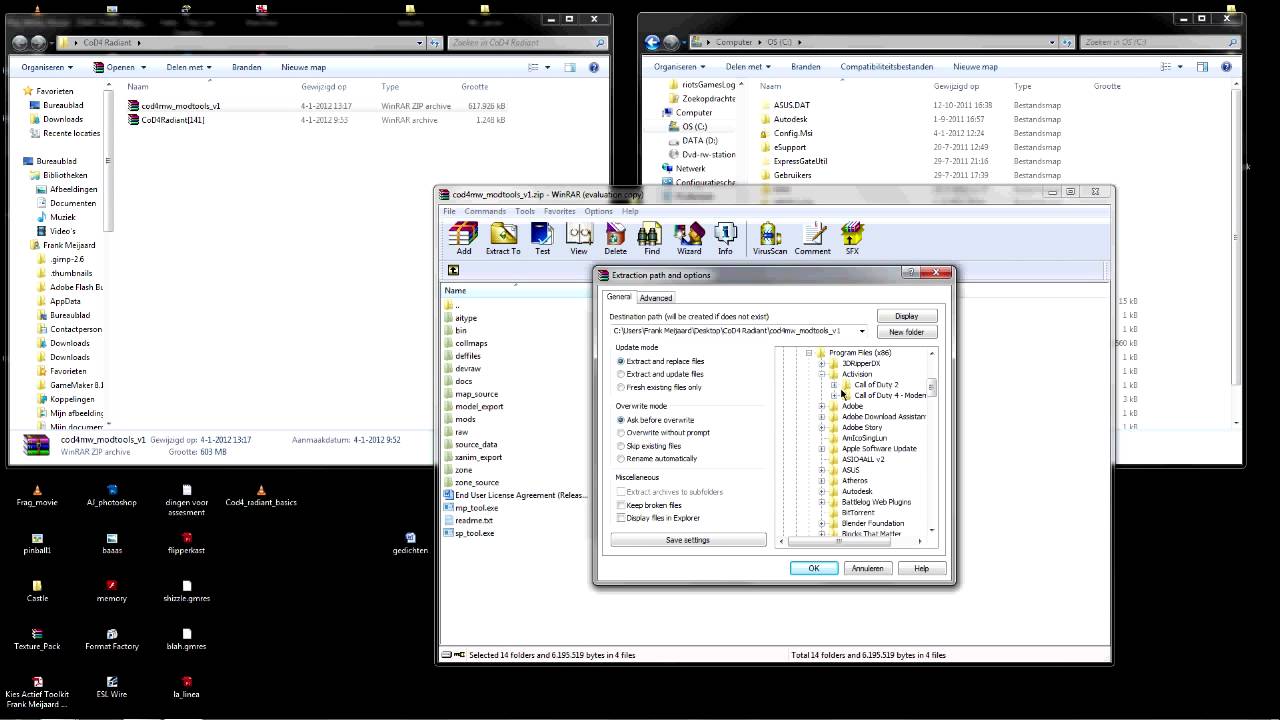This screenshot has height=720, width=1280.
Task: Open the Tools menu in WinRAR
Action: (525, 211)
